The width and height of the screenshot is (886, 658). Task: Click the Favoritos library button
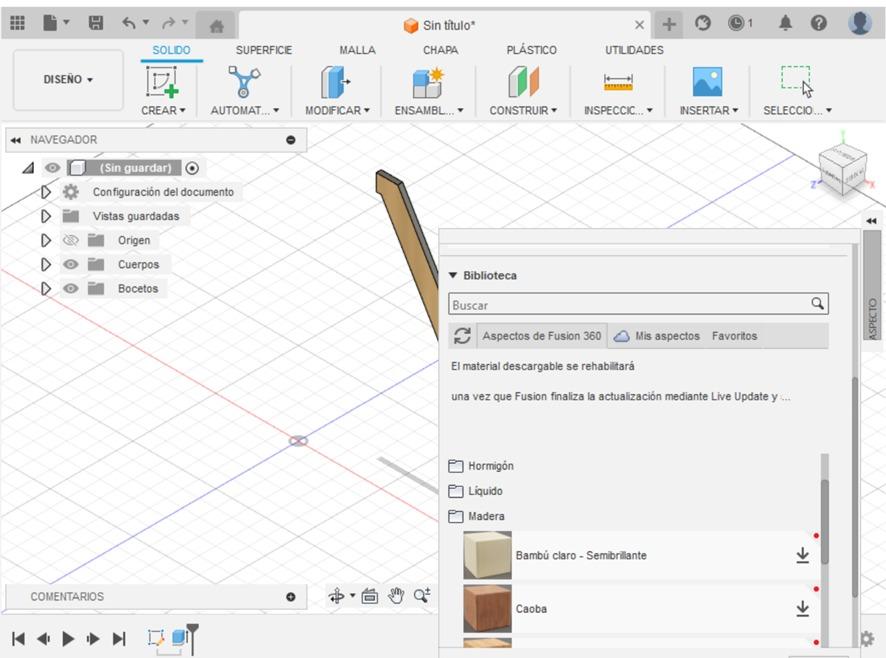734,336
